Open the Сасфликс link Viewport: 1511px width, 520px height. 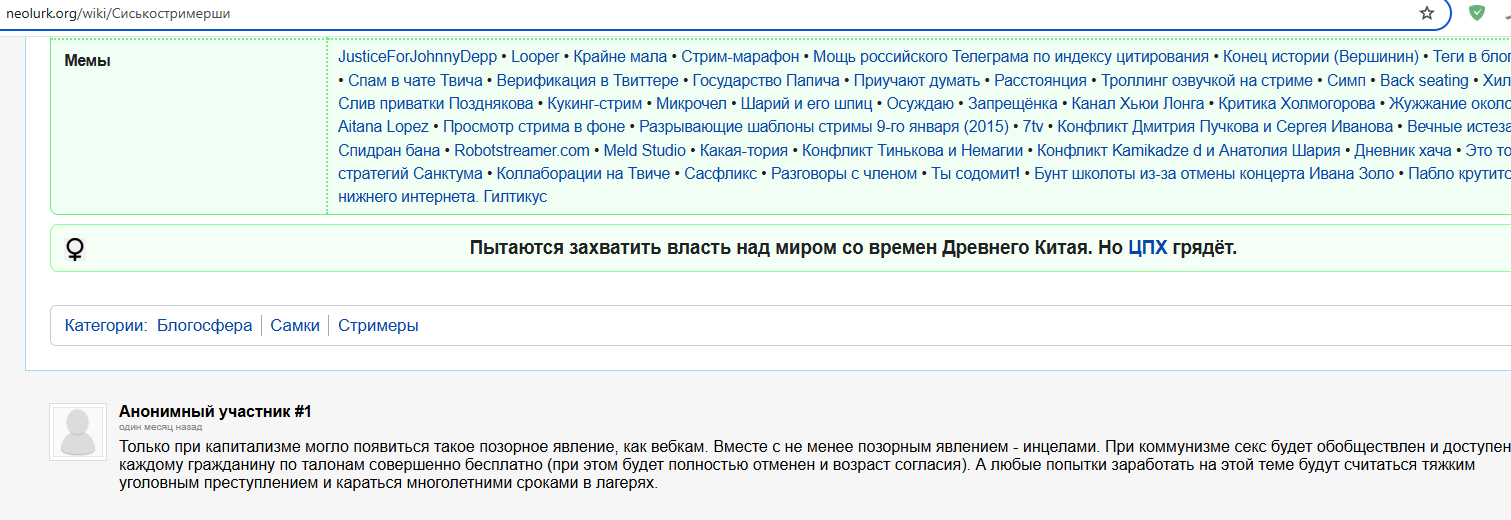[722, 174]
